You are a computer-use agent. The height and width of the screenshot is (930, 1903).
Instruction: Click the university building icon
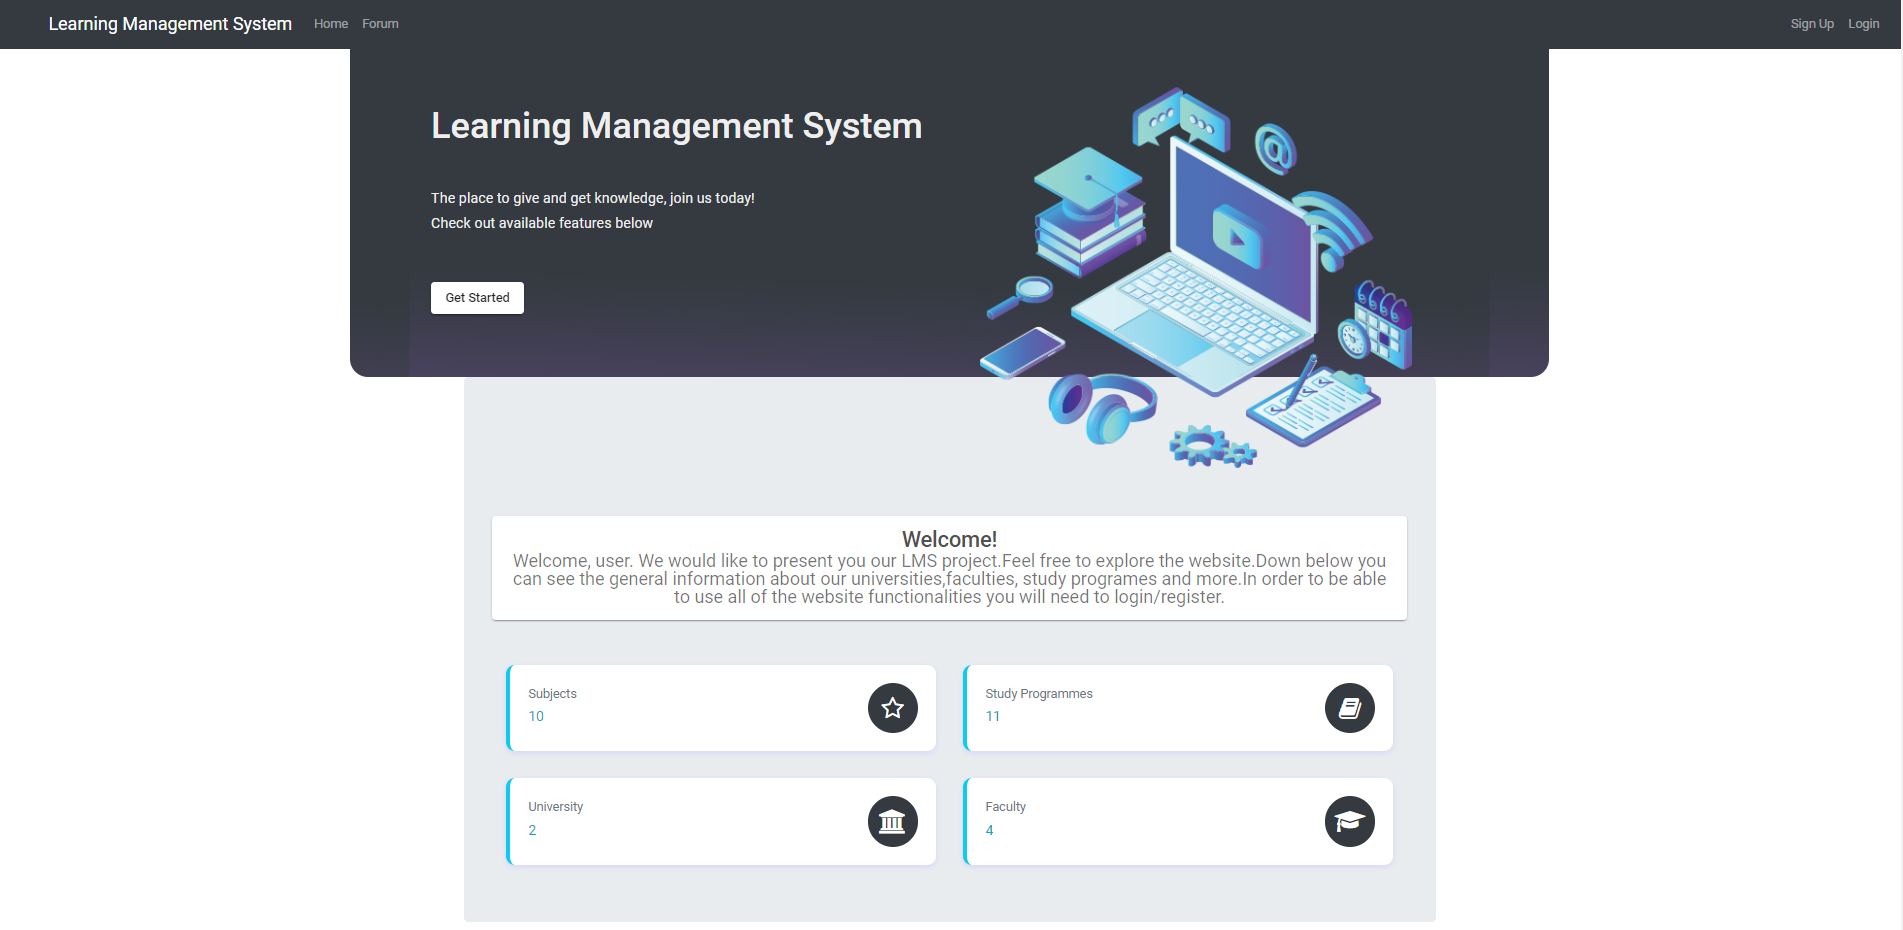891,821
